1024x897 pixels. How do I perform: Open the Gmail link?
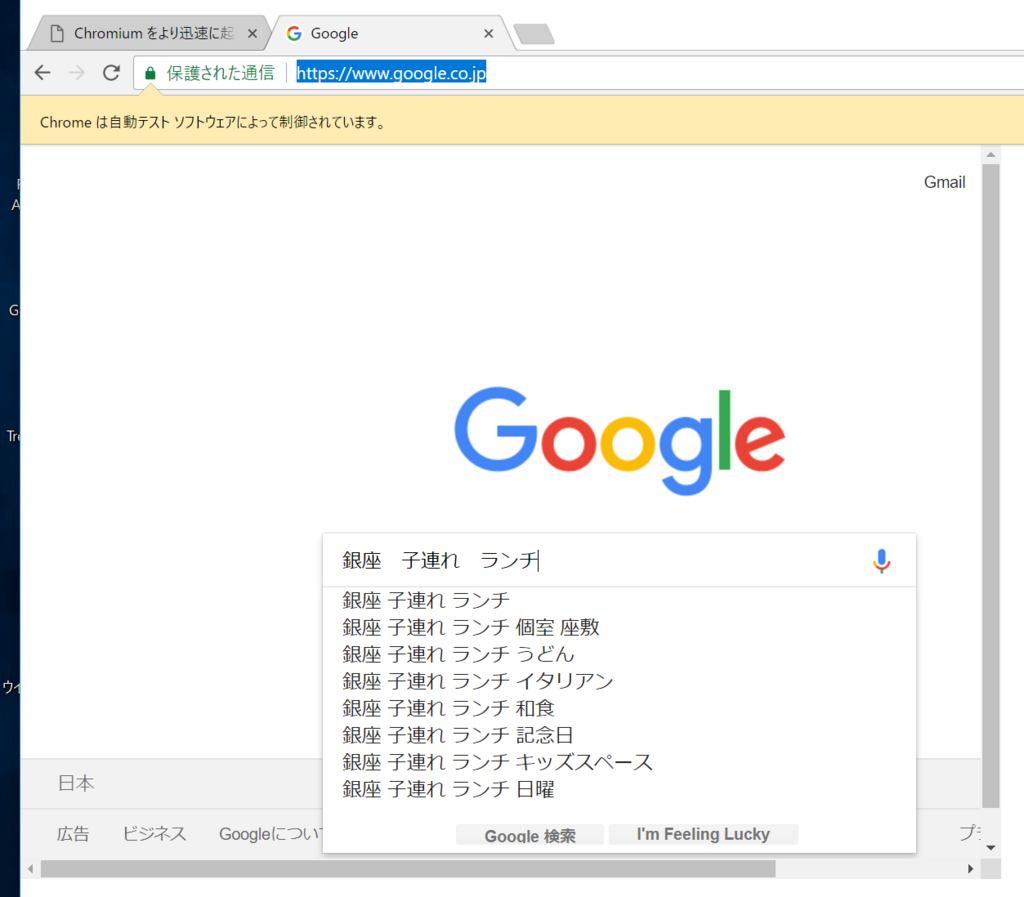click(x=944, y=182)
